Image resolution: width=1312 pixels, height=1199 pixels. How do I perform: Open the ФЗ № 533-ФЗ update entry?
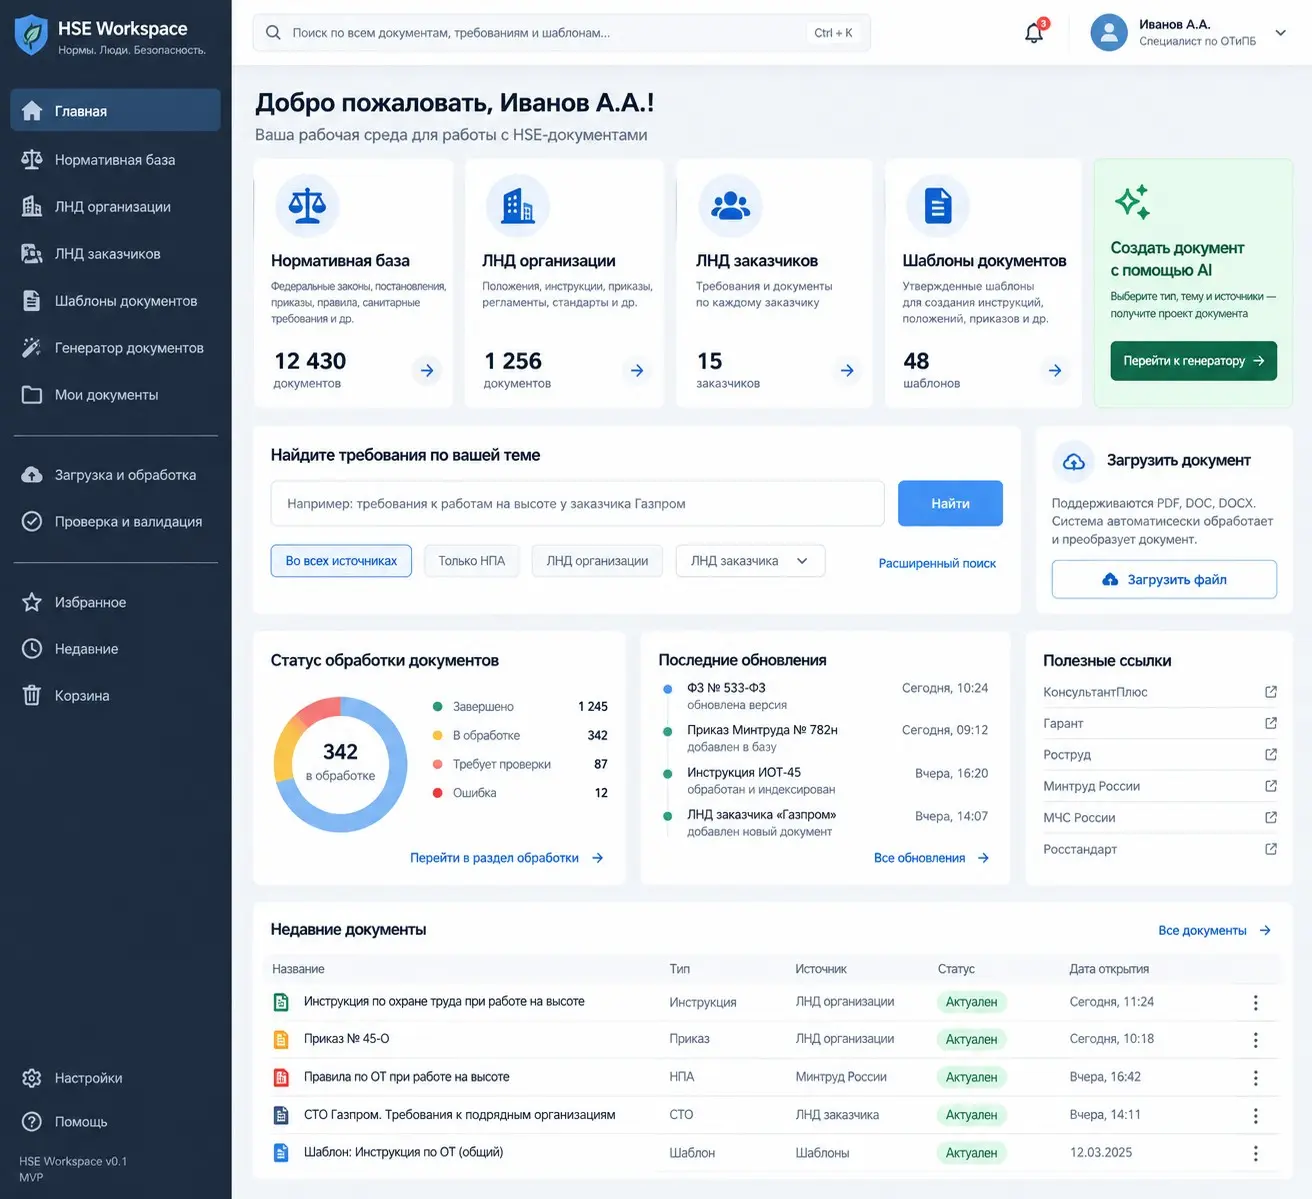[x=825, y=696]
